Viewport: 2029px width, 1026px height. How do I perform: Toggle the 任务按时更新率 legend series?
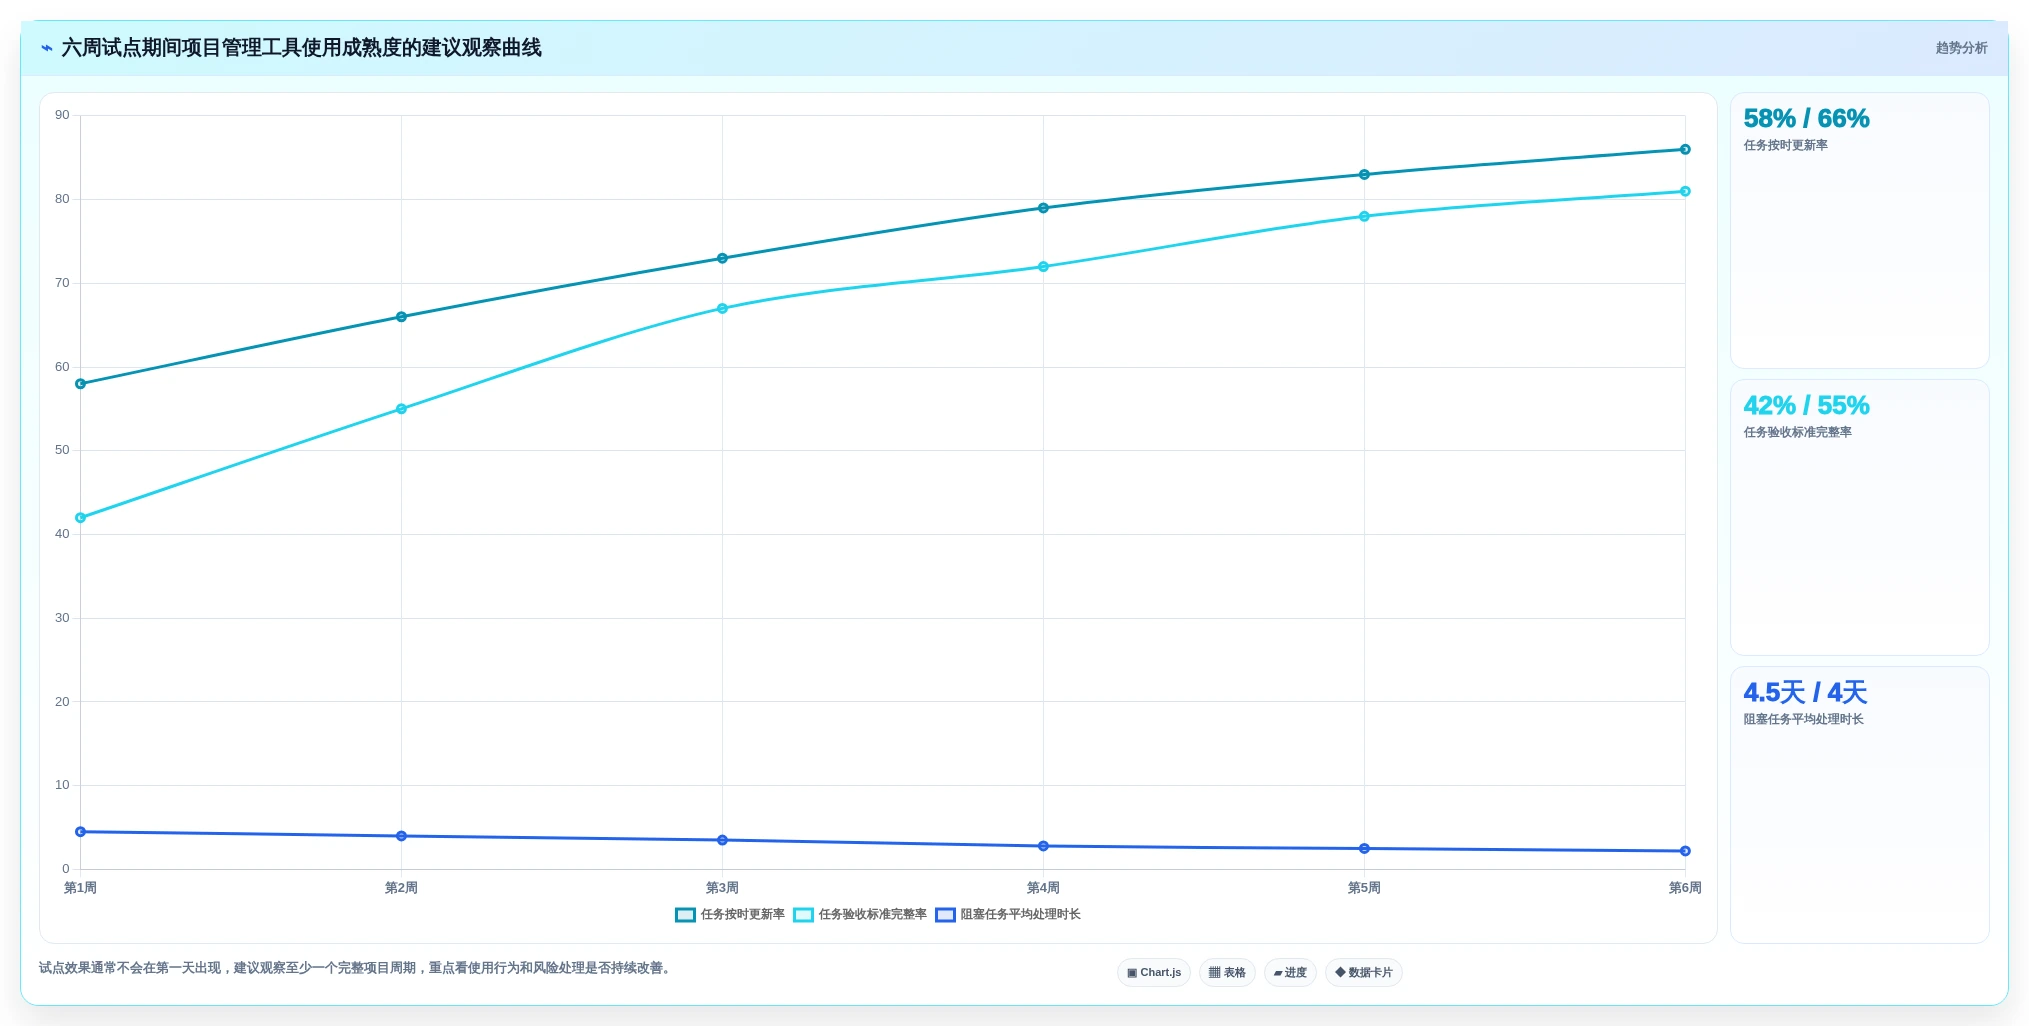click(x=730, y=915)
